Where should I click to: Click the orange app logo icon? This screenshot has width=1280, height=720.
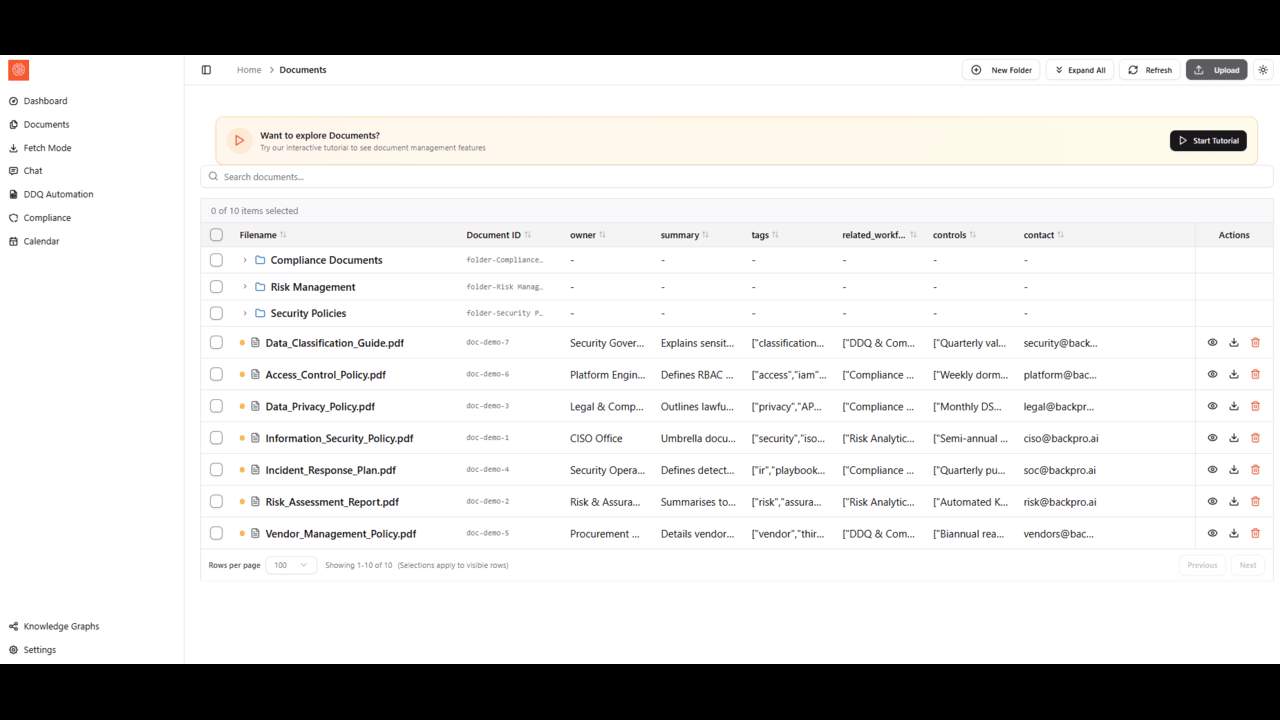pos(18,70)
